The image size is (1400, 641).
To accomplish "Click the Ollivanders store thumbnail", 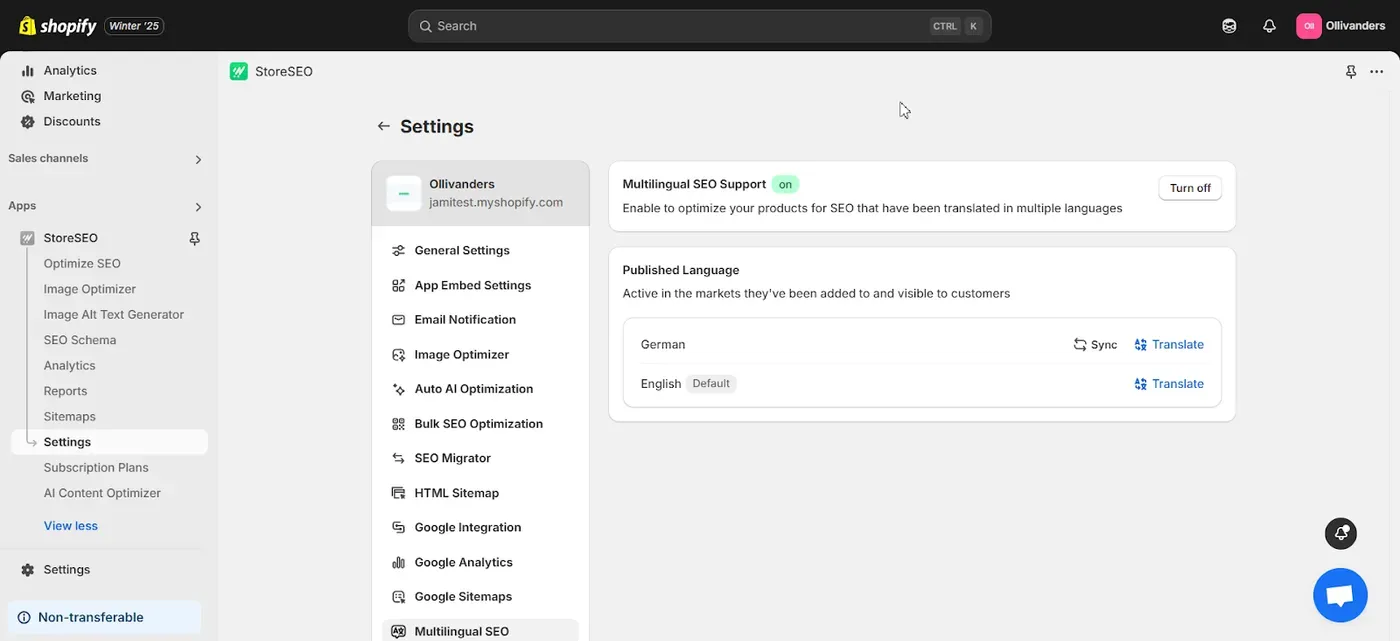I will [404, 193].
